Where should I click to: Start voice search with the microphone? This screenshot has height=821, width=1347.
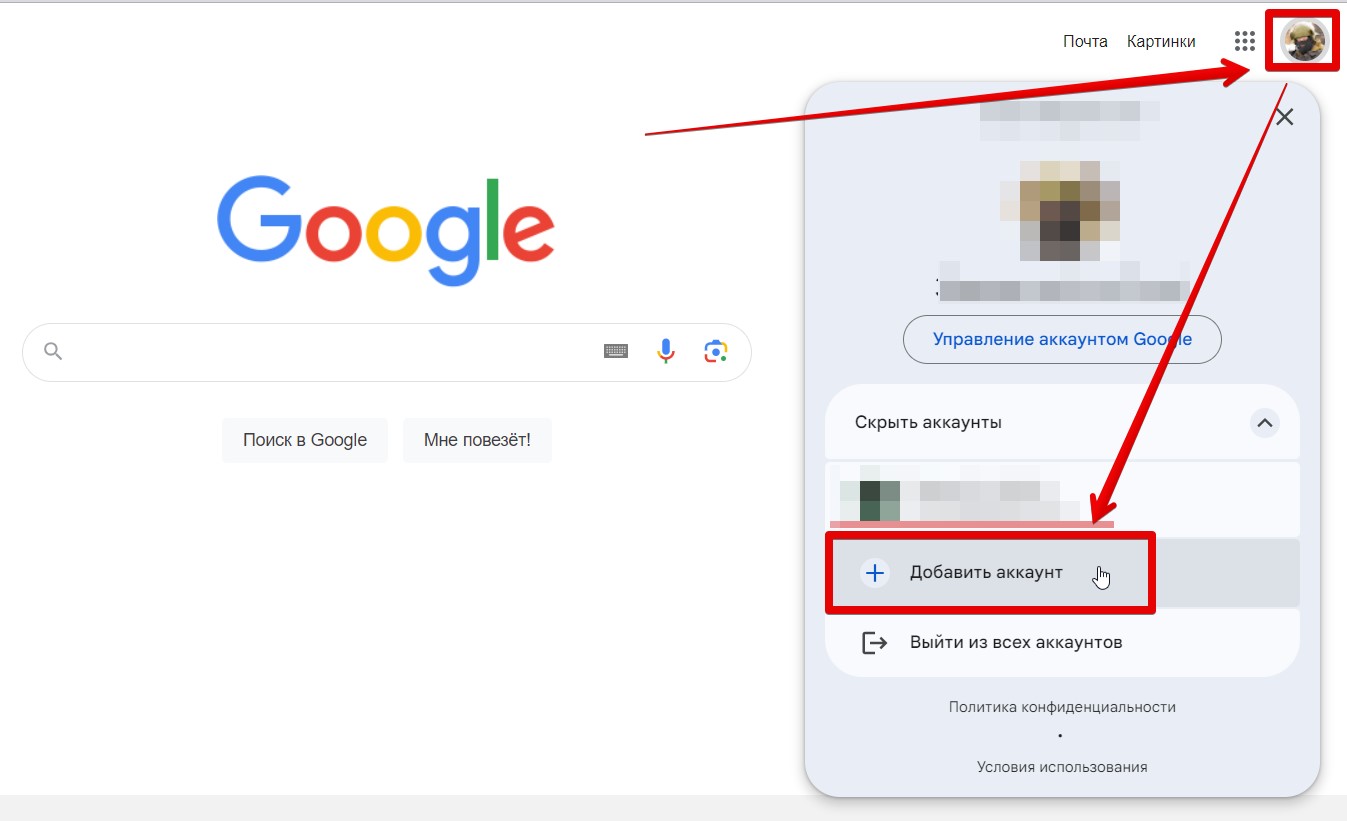(x=666, y=351)
